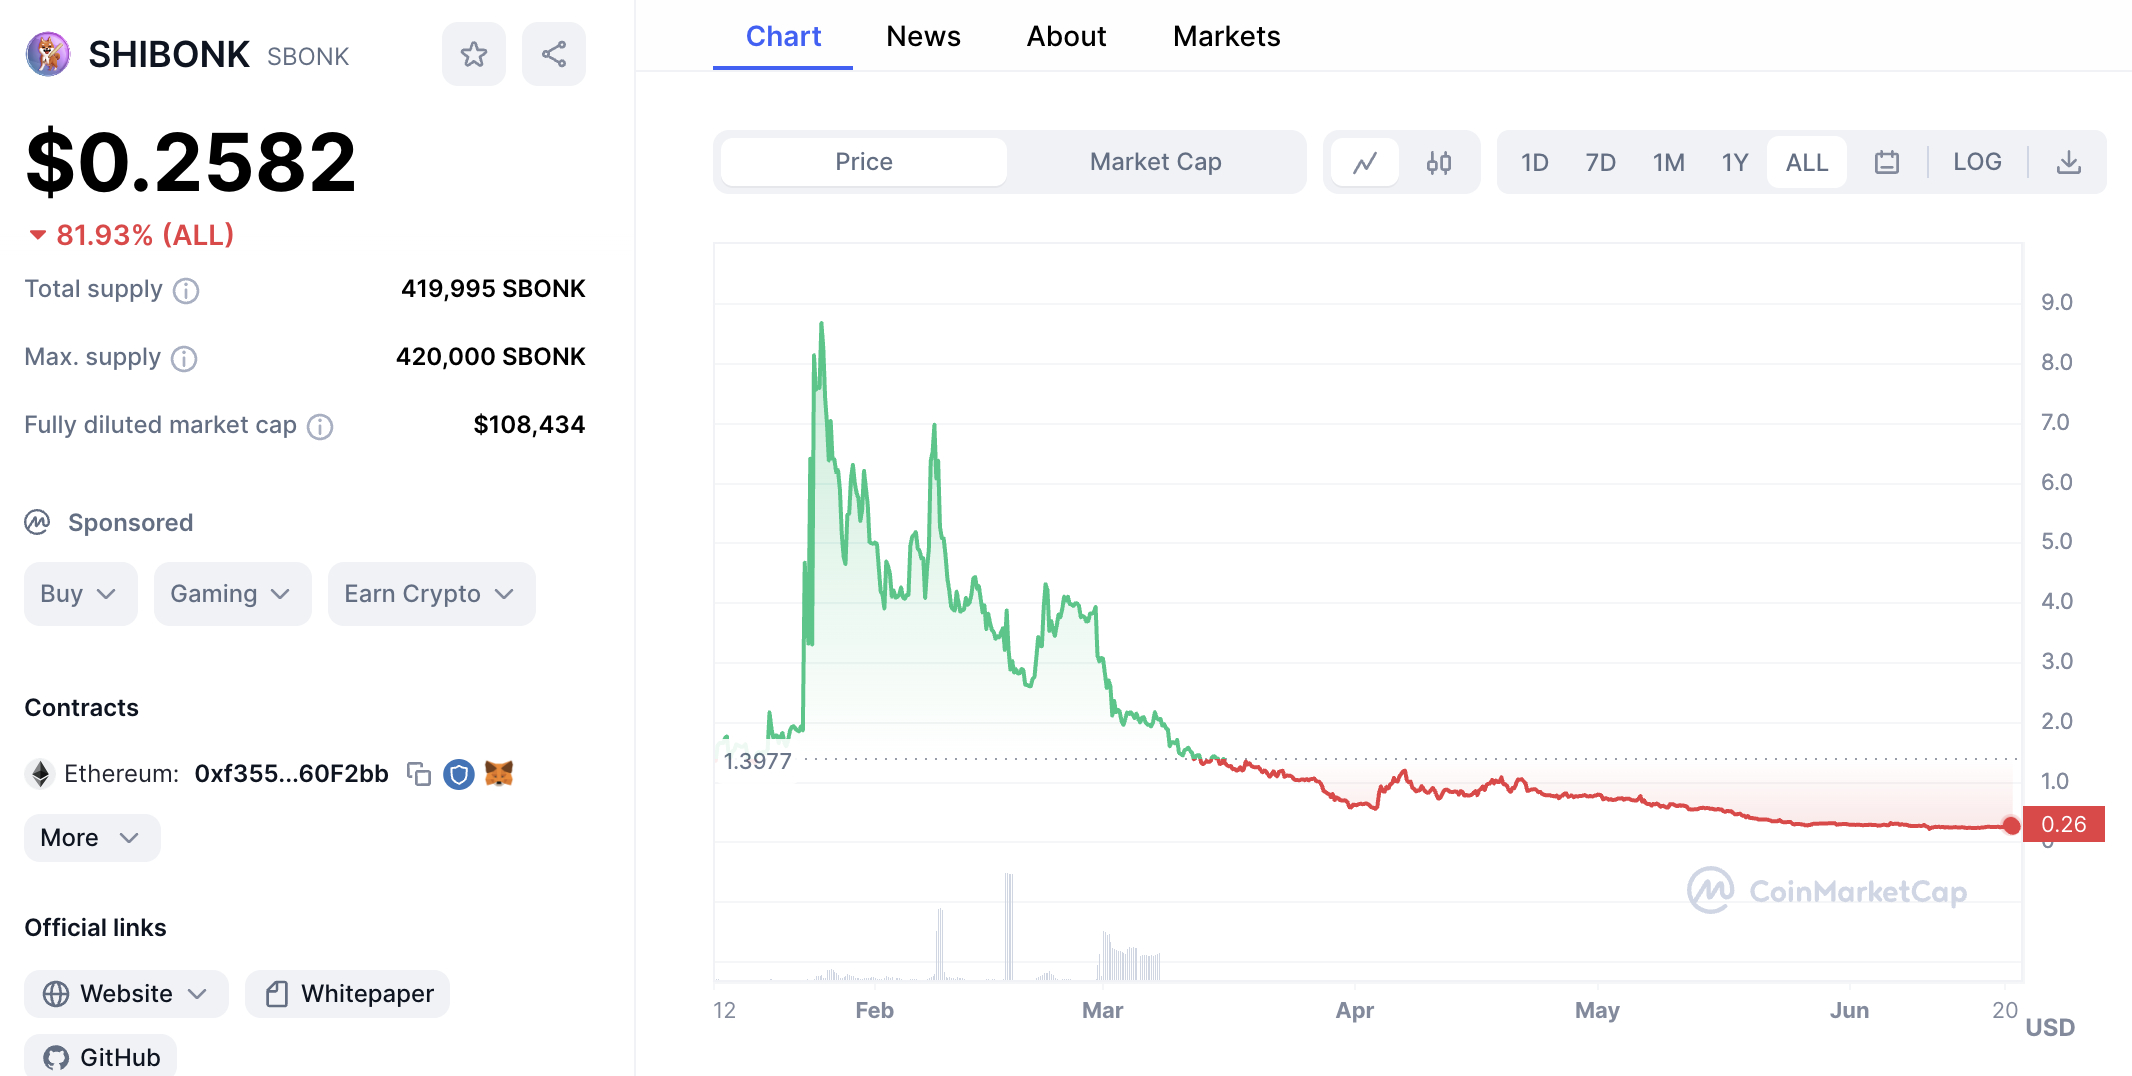Show info tooltip for Total supply
The height and width of the screenshot is (1076, 2132).
click(186, 290)
